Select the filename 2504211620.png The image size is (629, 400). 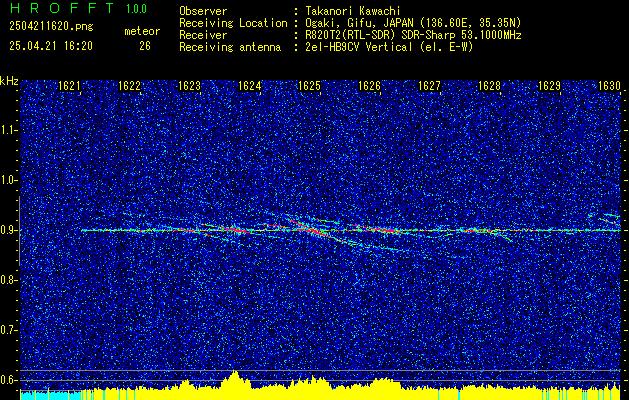coord(51,27)
